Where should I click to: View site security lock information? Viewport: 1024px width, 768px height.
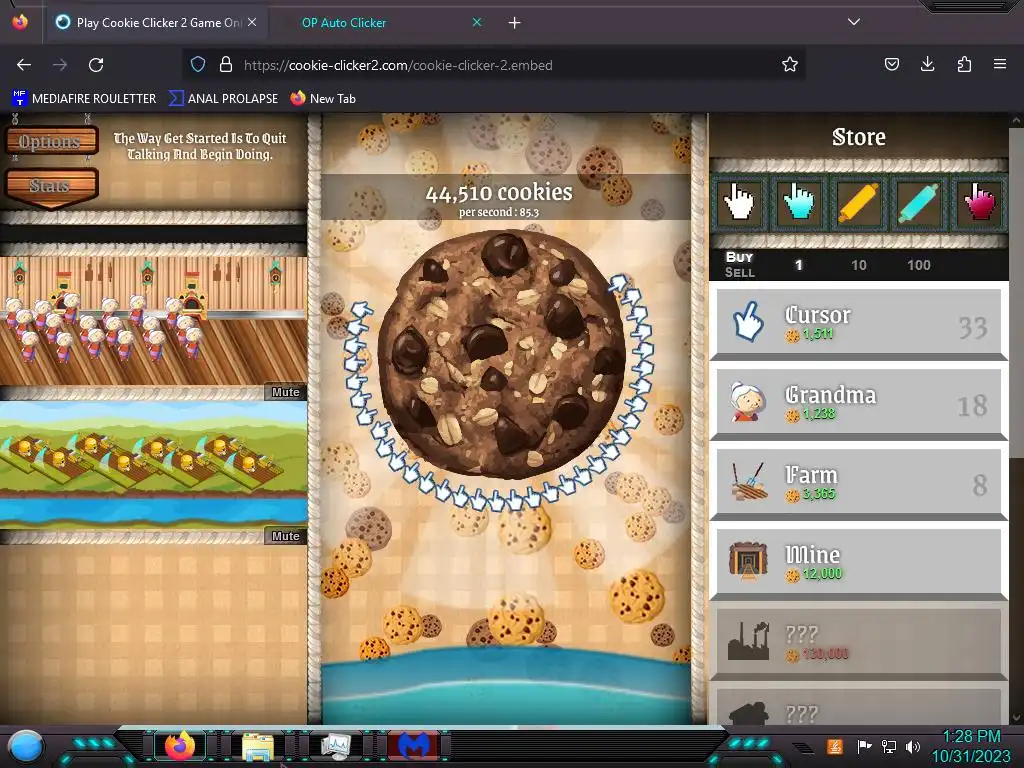pyautogui.click(x=226, y=65)
